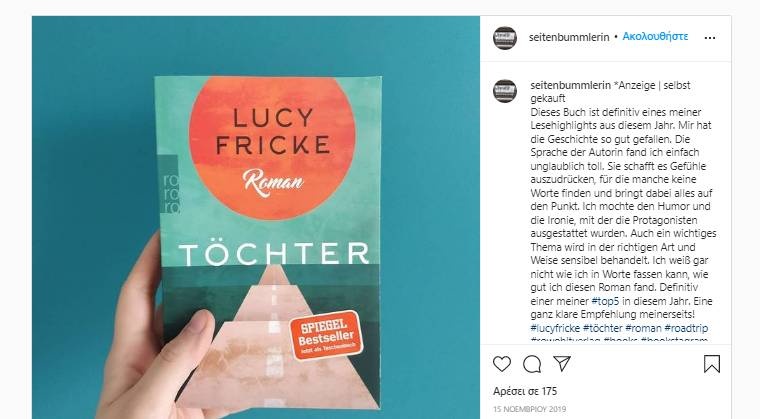Open the three-dot more options menu
Image resolution: width=760 pixels, height=419 pixels.
(710, 38)
